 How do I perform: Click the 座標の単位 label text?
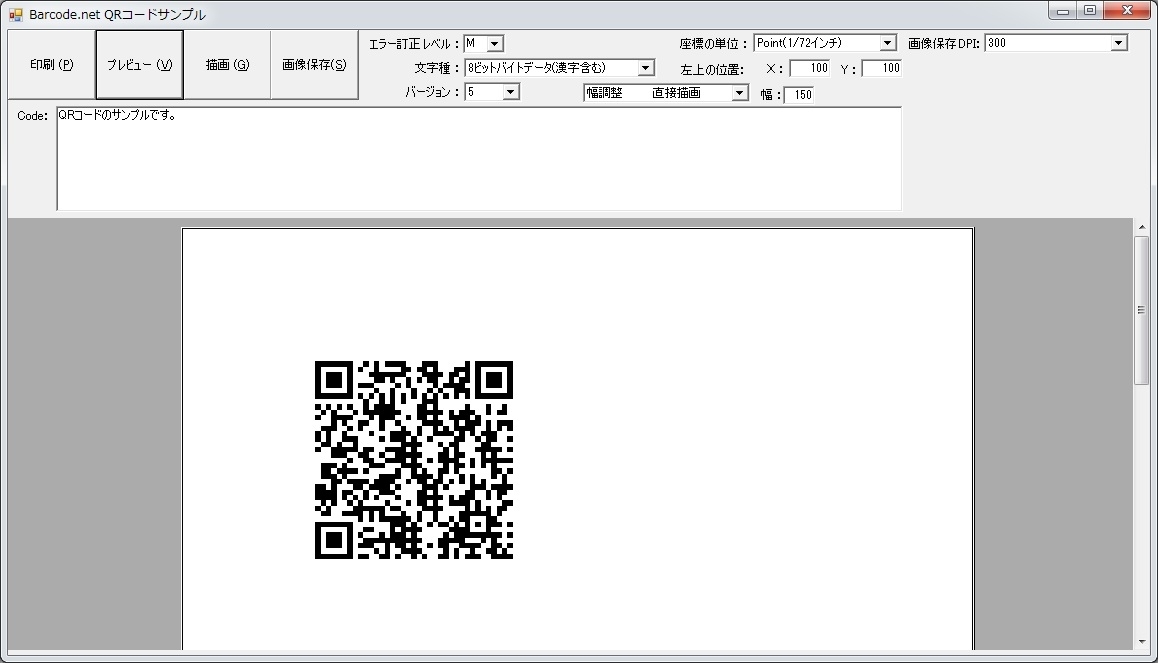click(x=713, y=44)
